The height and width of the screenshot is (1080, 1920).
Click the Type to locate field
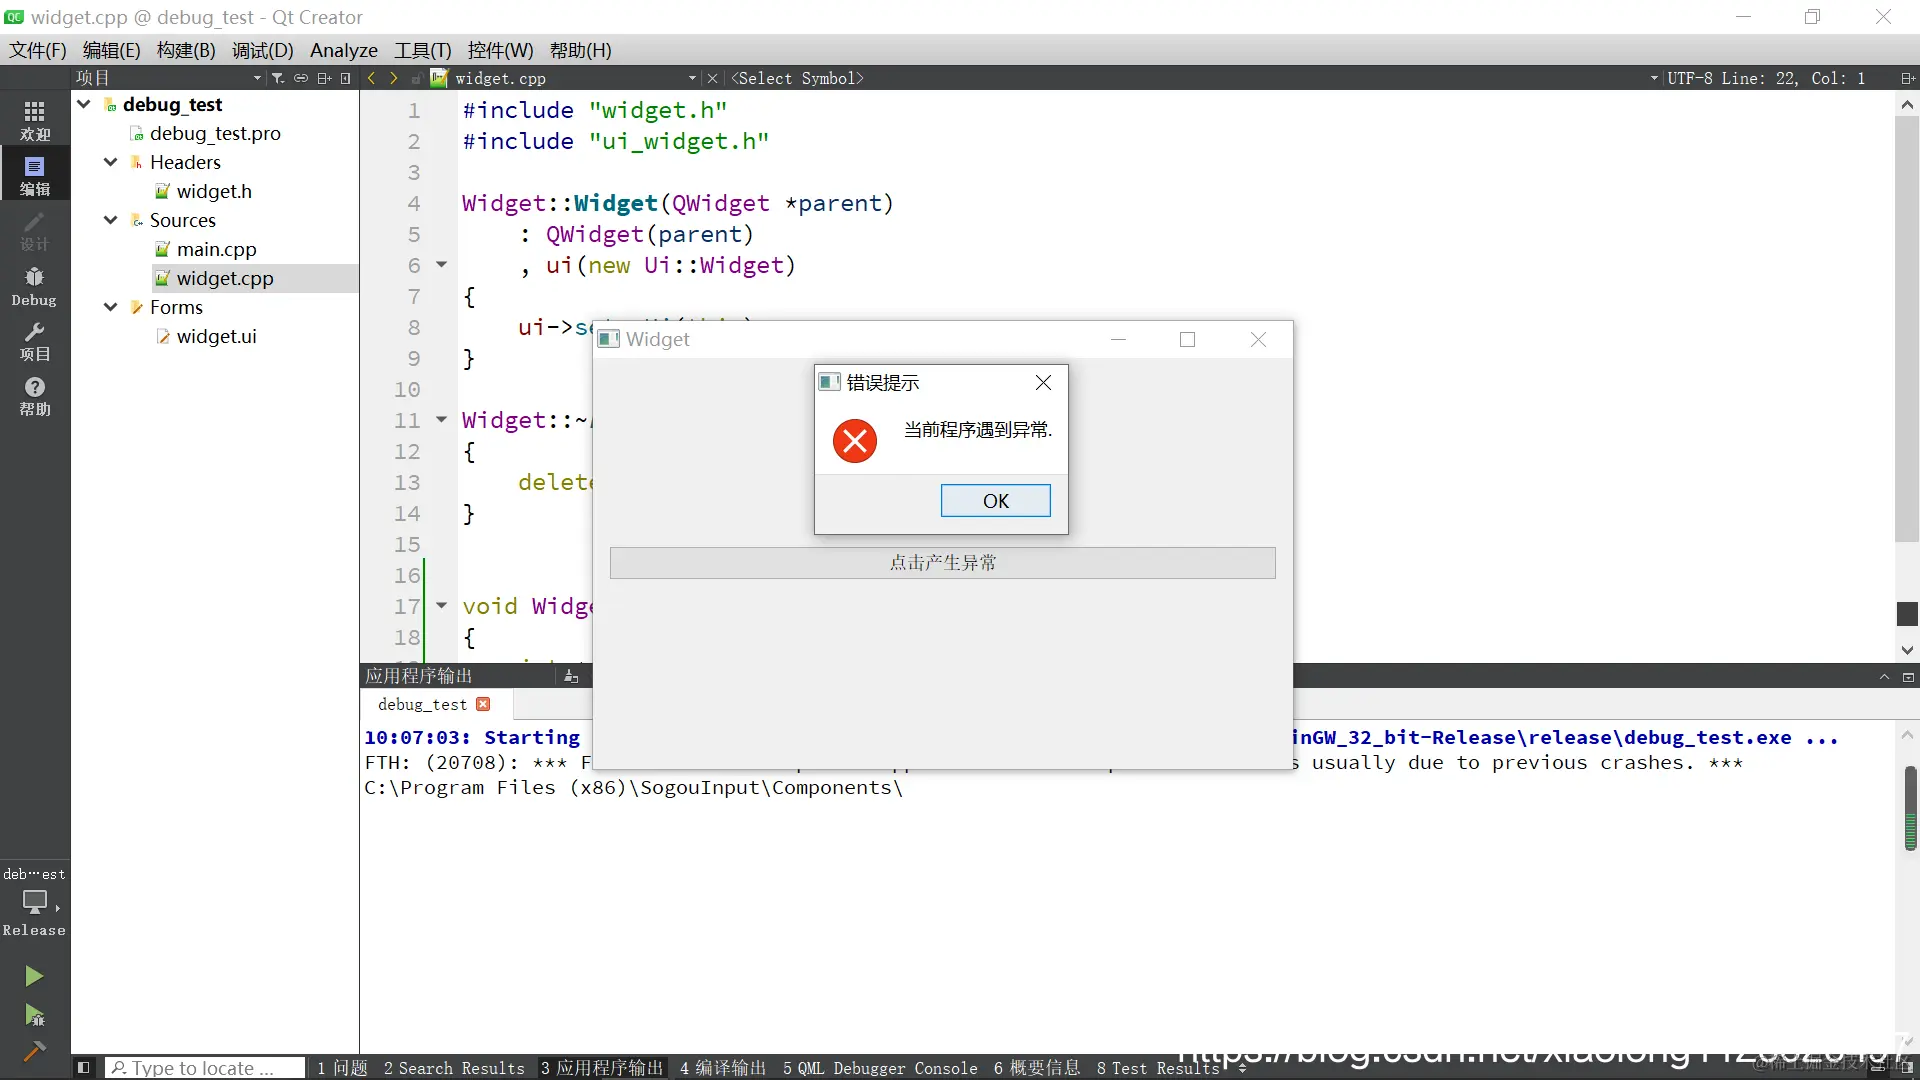point(205,1068)
